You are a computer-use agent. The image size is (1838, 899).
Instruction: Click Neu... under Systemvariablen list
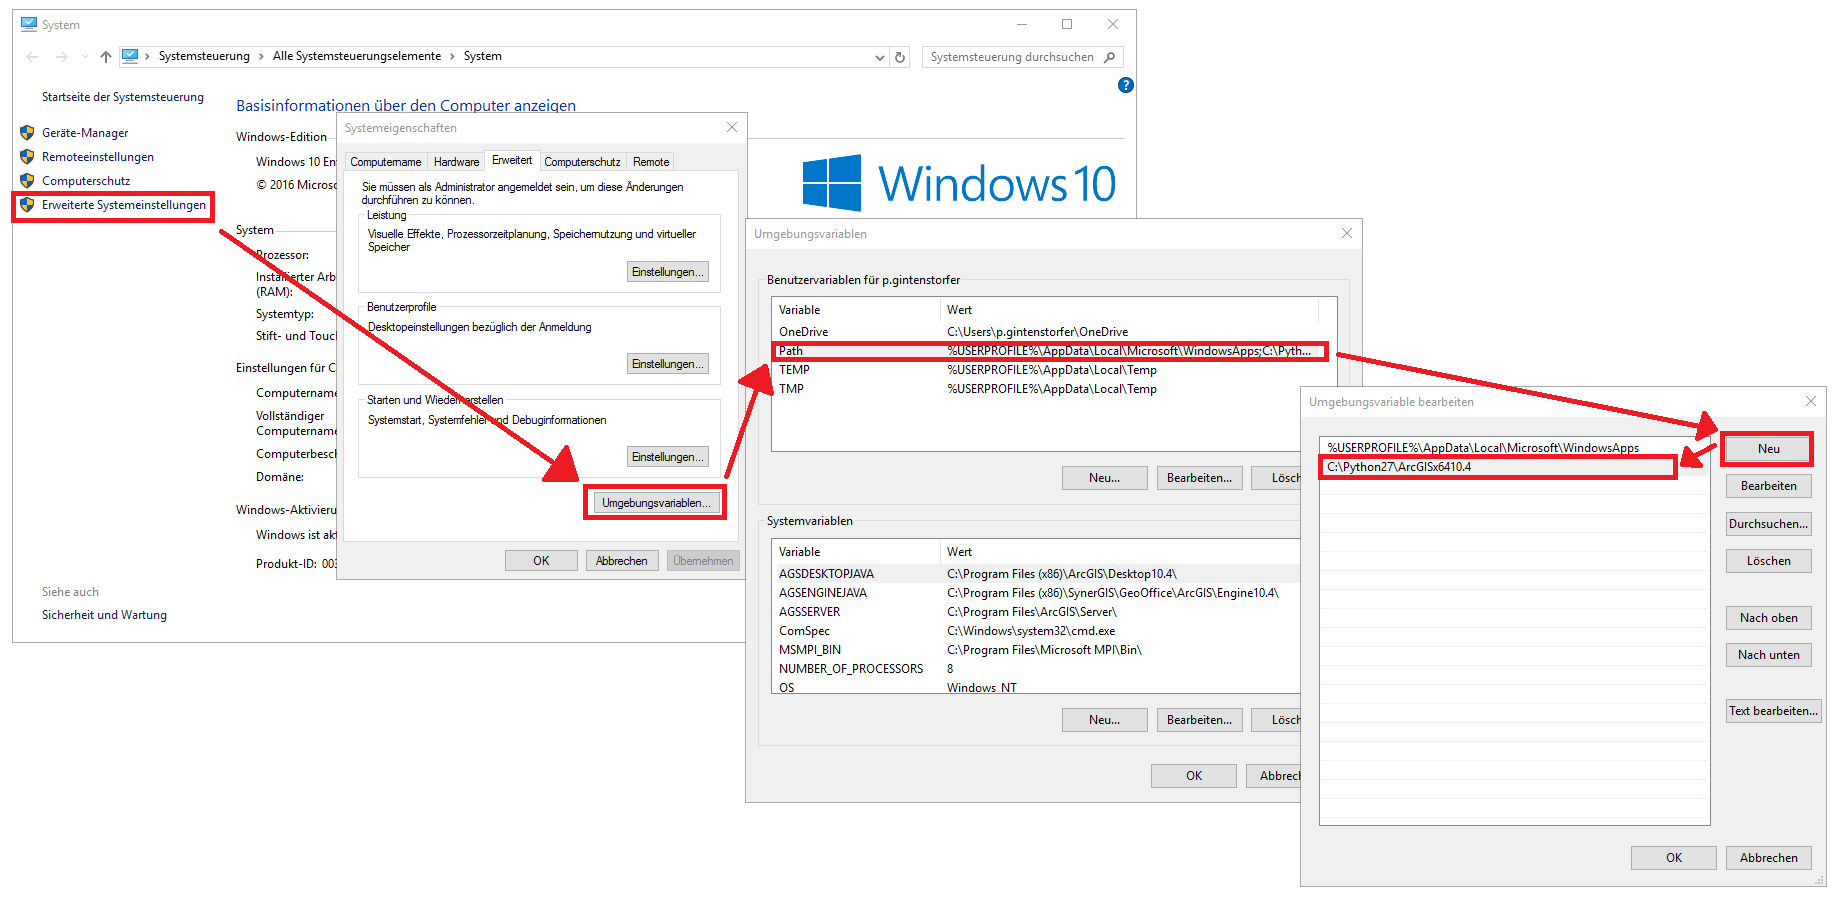tap(1104, 720)
